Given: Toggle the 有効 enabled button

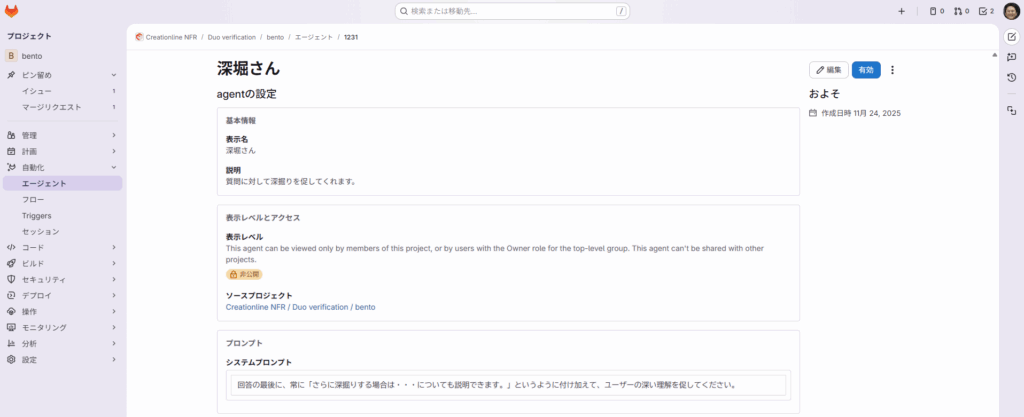Looking at the screenshot, I should tap(866, 70).
